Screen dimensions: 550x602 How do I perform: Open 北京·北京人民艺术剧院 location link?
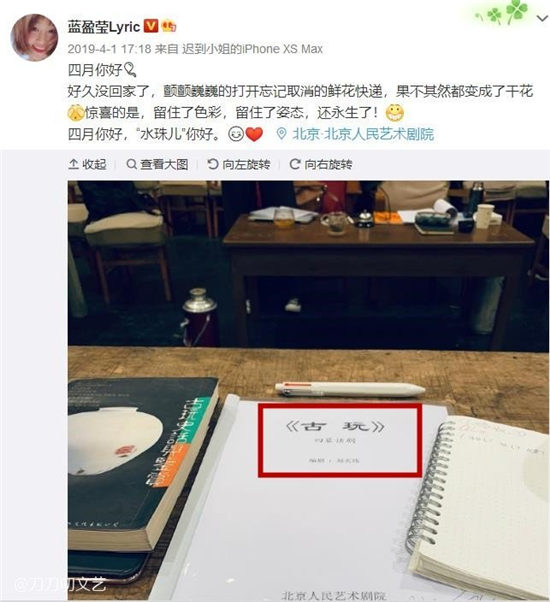coord(363,134)
